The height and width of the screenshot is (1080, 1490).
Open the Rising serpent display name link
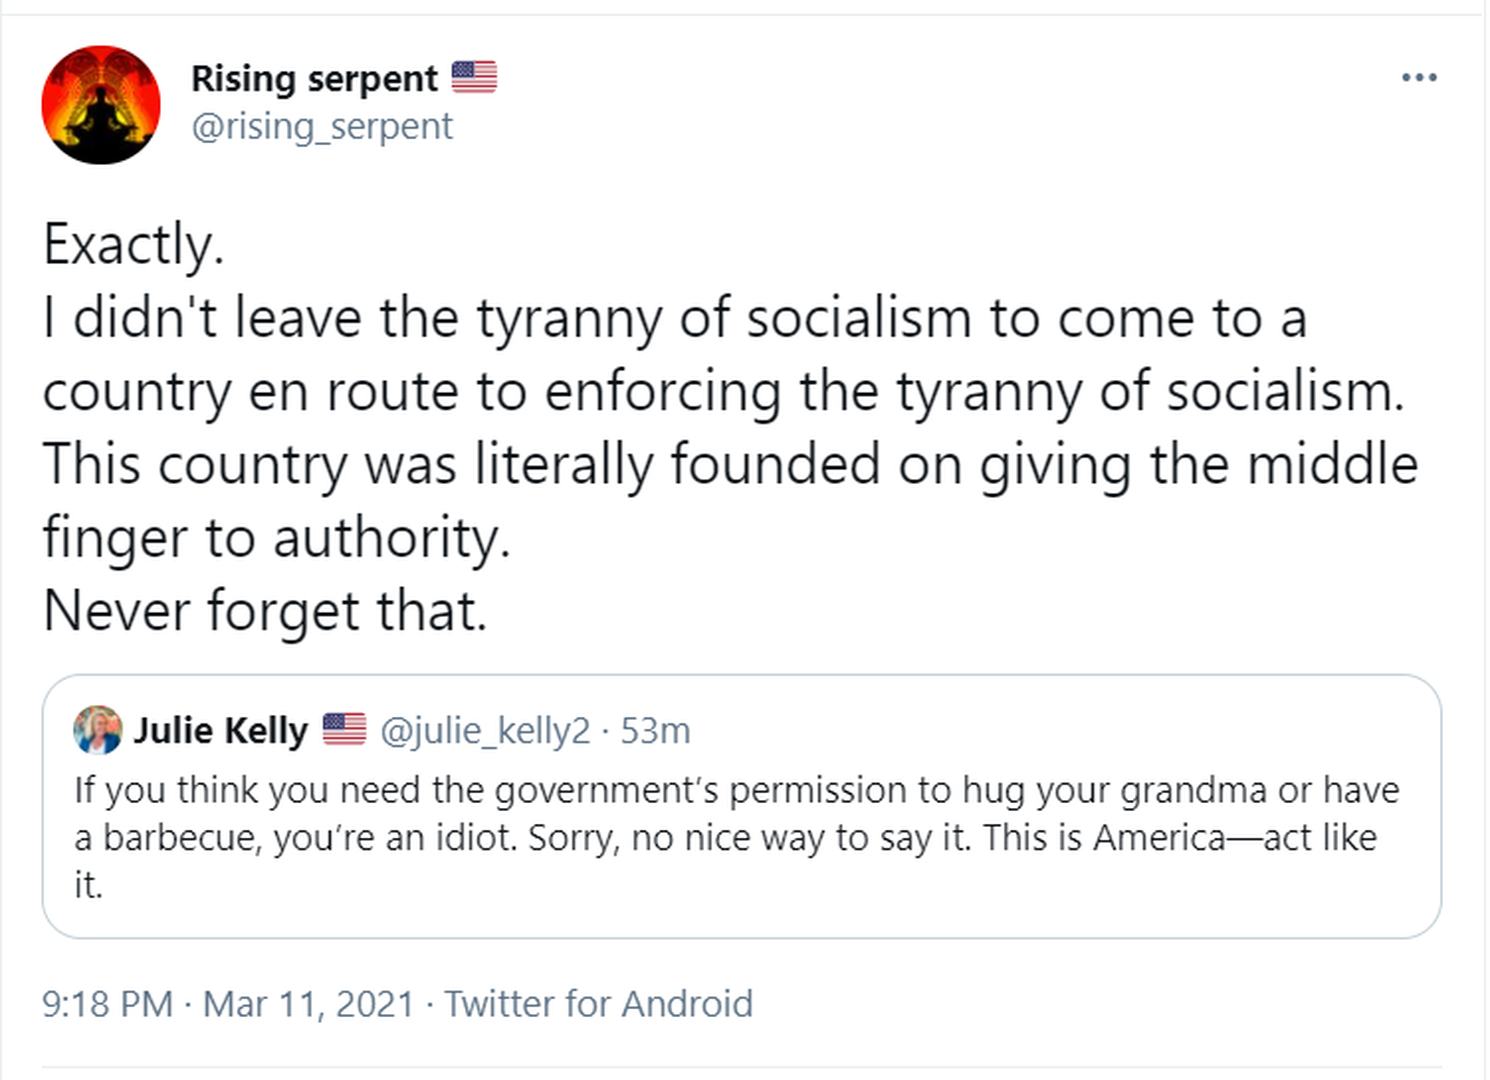(314, 78)
